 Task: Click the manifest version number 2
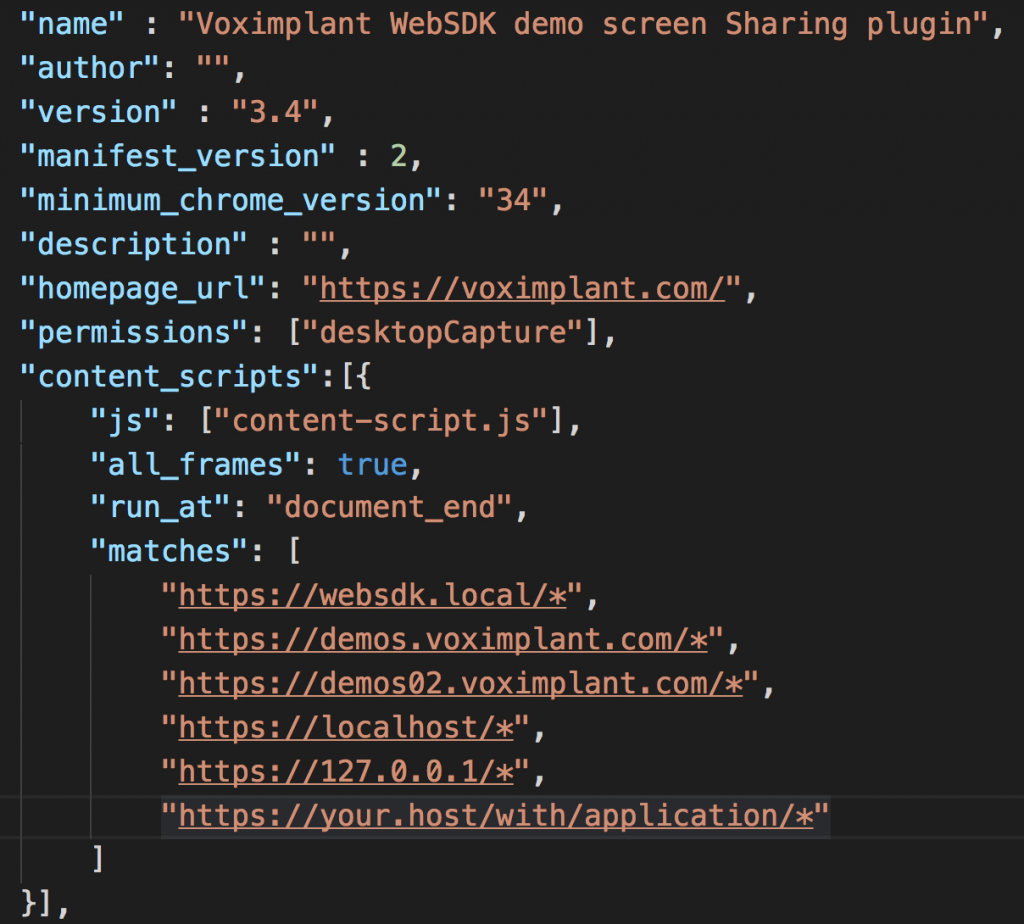(398, 156)
